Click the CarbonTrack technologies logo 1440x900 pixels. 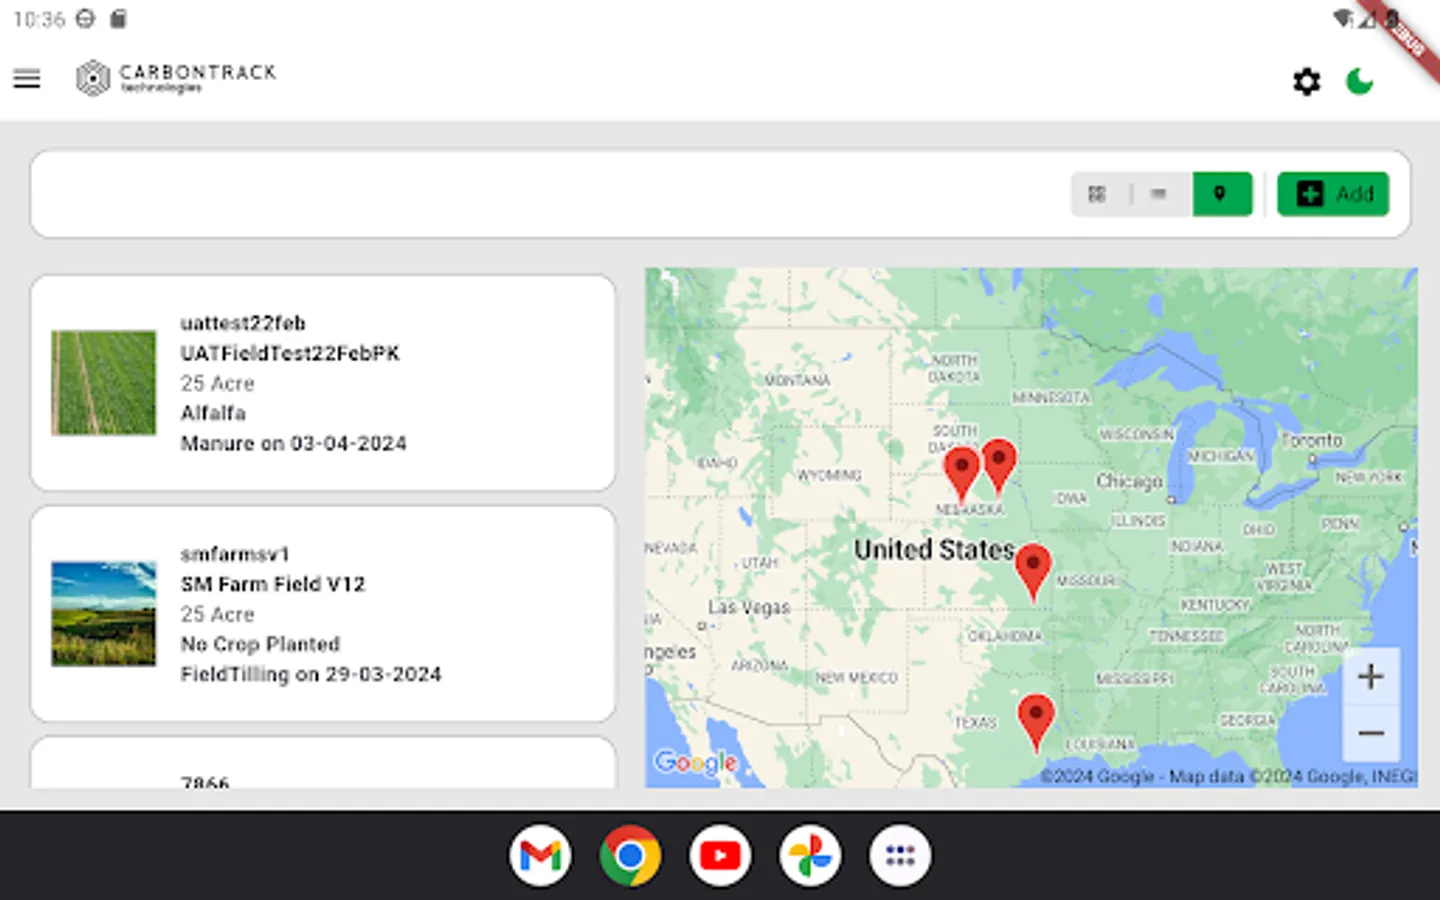pos(176,78)
